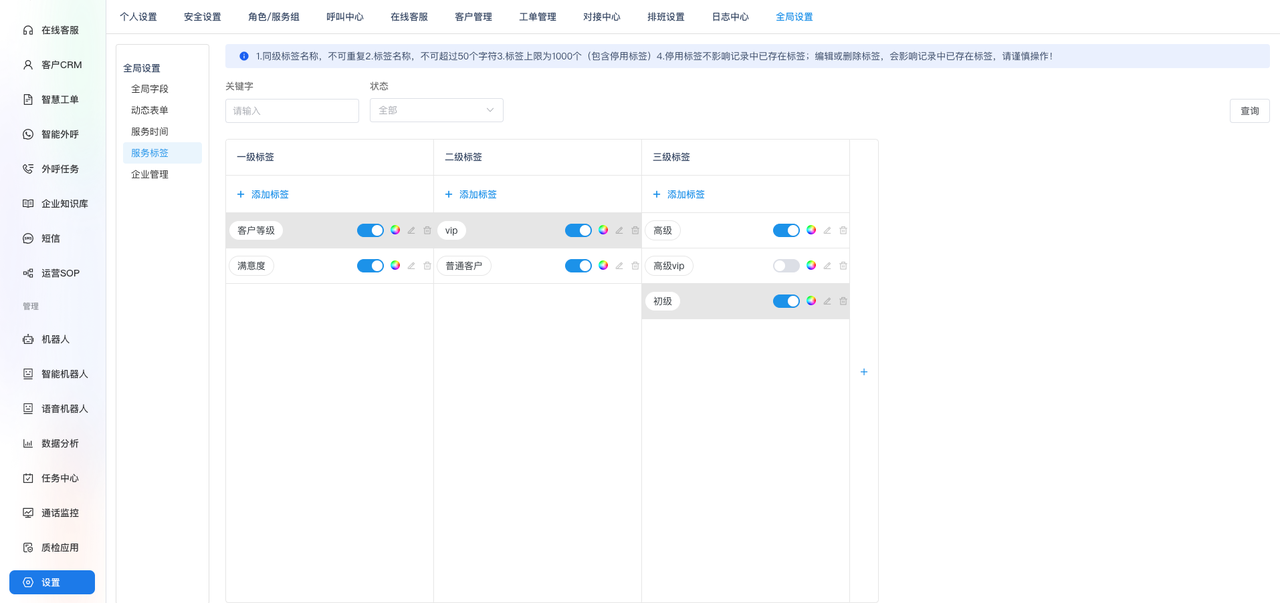The height and width of the screenshot is (603, 1280).
Task: Delete the 普通客户 tag via trash icon
Action: click(x=635, y=266)
